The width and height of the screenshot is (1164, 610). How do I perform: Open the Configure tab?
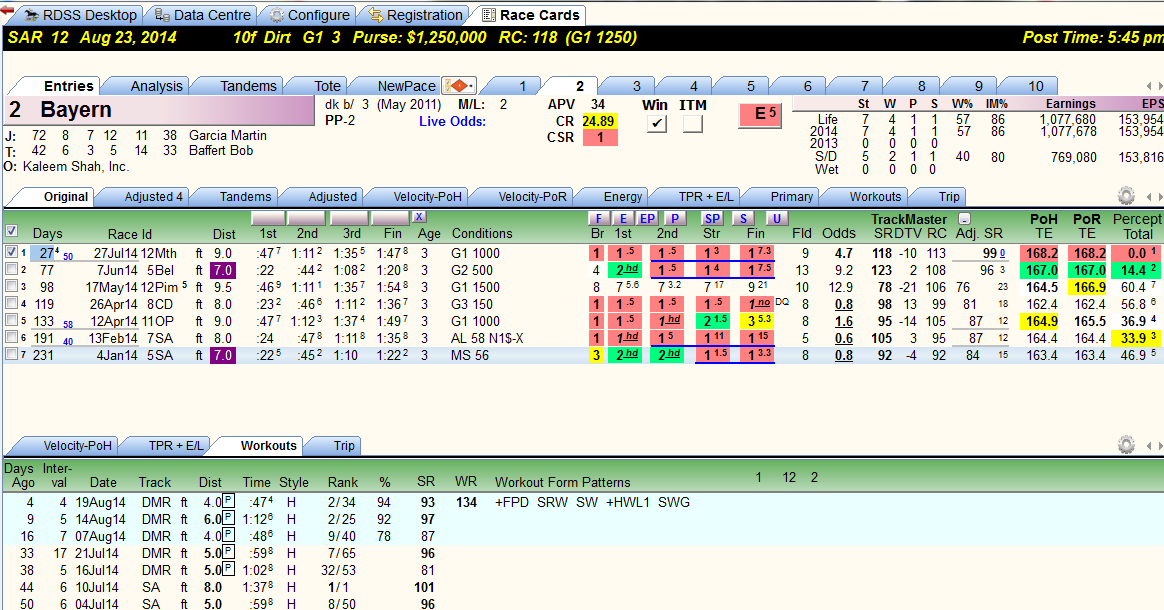tap(310, 15)
